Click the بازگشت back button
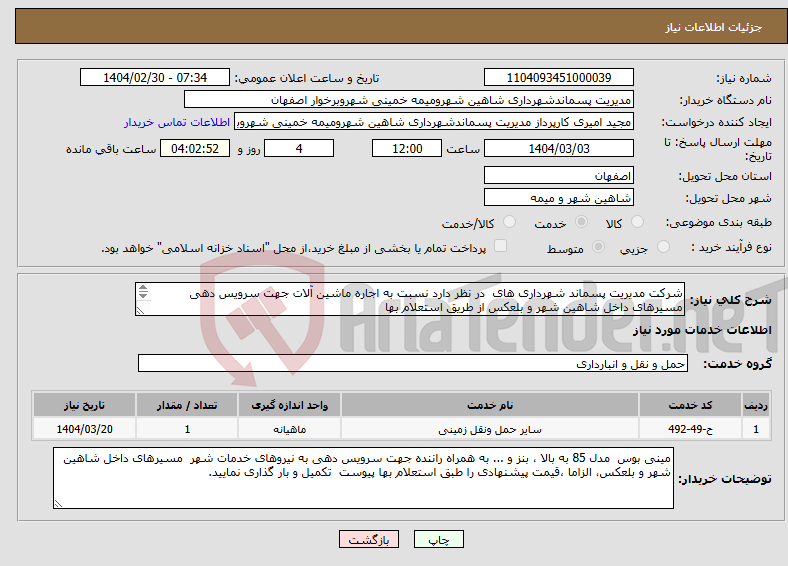Image resolution: width=788 pixels, height=566 pixels. point(369,539)
